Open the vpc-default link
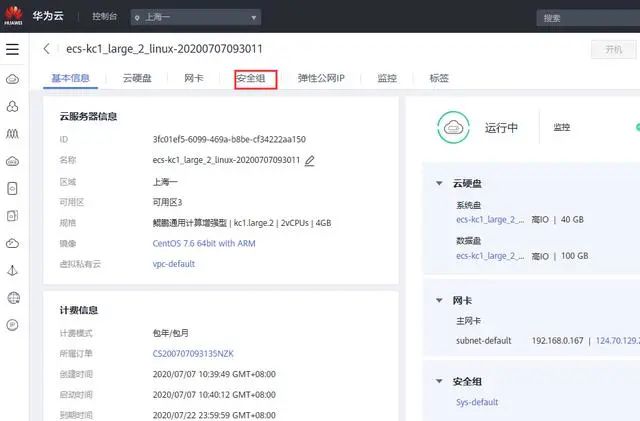Image resolution: width=640 pixels, height=421 pixels. point(173,264)
